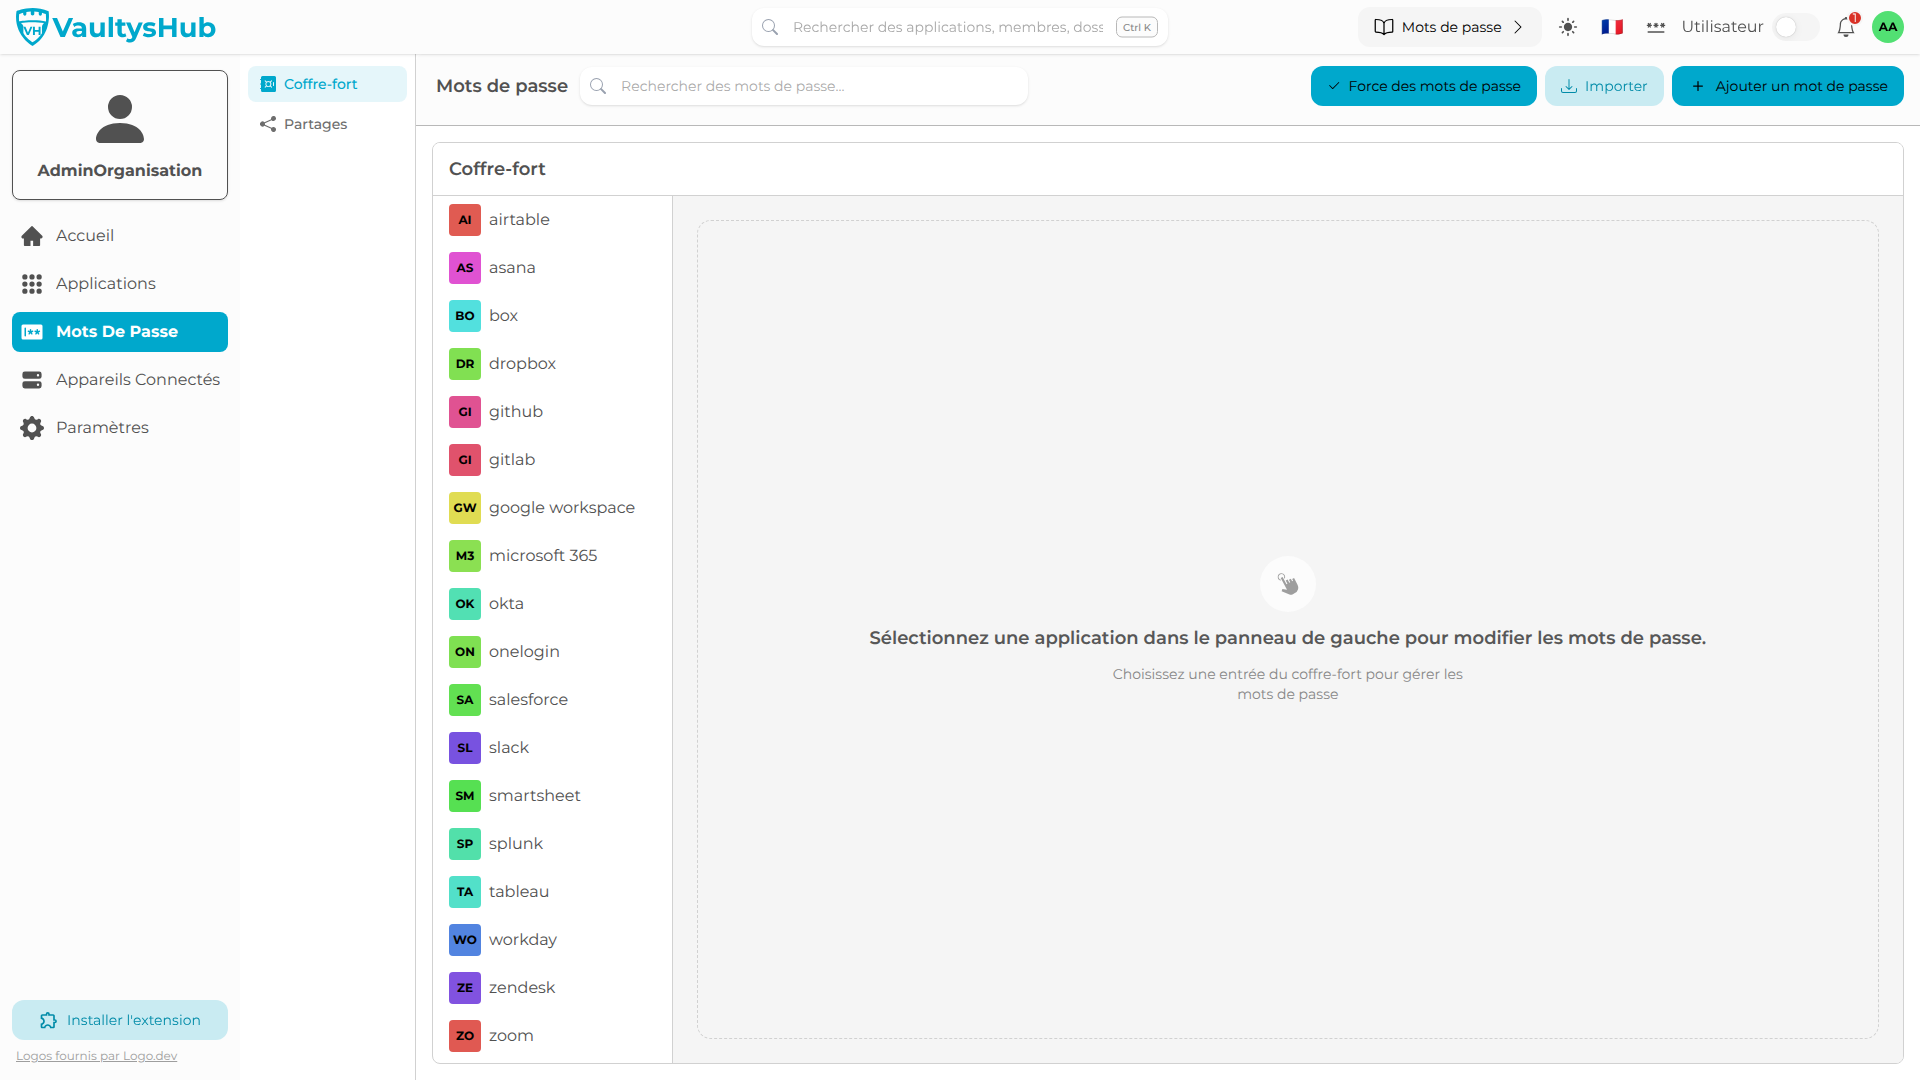Screen dimensions: 1920x1080
Task: Click the ON onelogin icon
Action: pyautogui.click(x=465, y=652)
